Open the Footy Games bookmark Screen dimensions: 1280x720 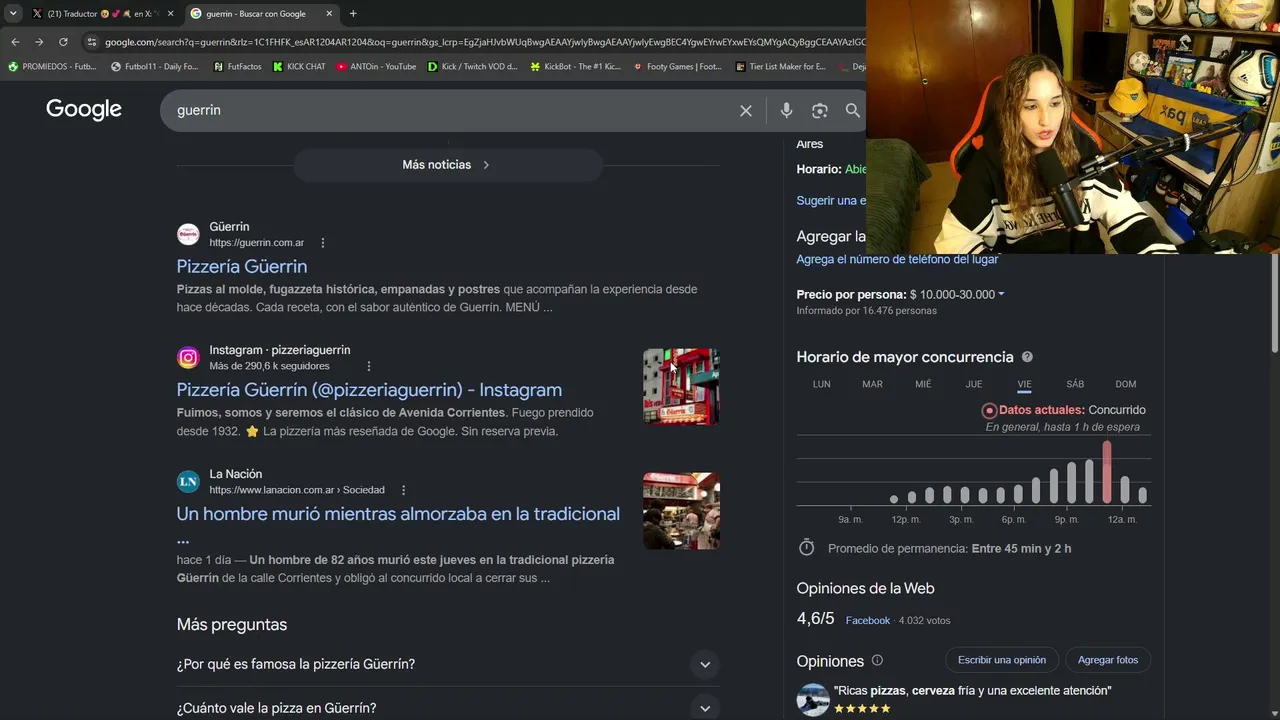677,67
